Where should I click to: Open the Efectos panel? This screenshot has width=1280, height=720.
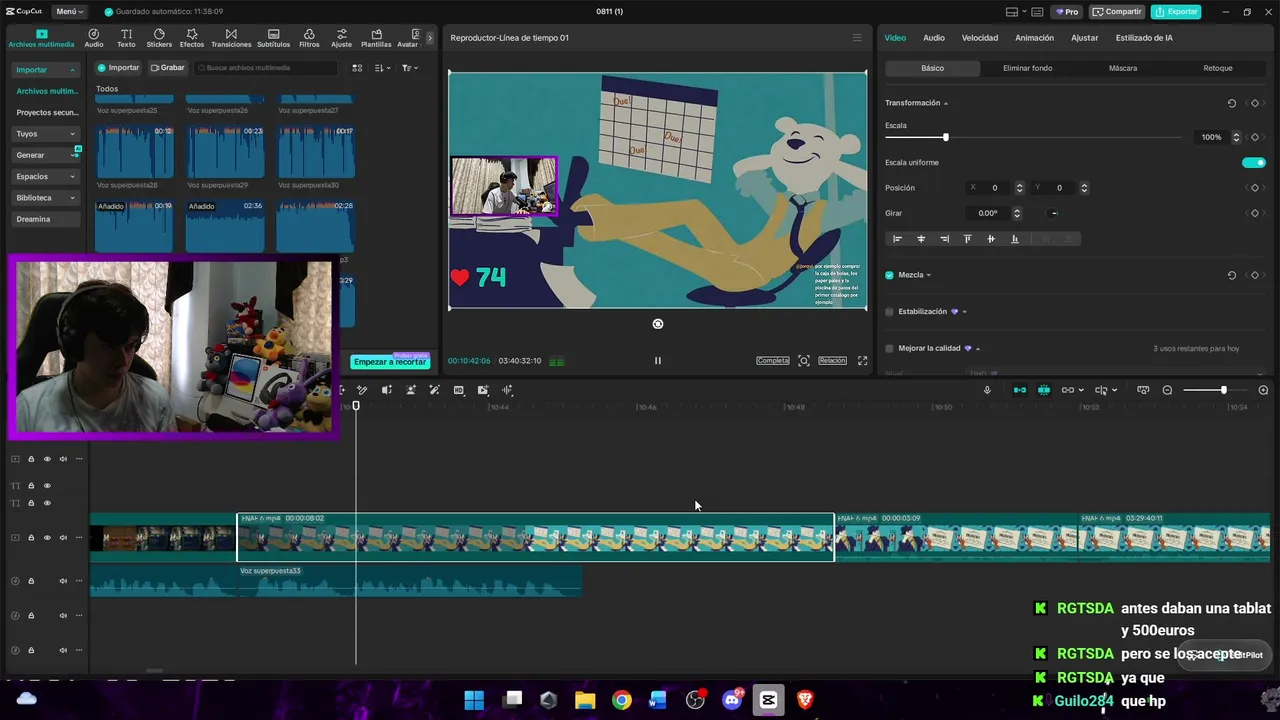pyautogui.click(x=192, y=38)
